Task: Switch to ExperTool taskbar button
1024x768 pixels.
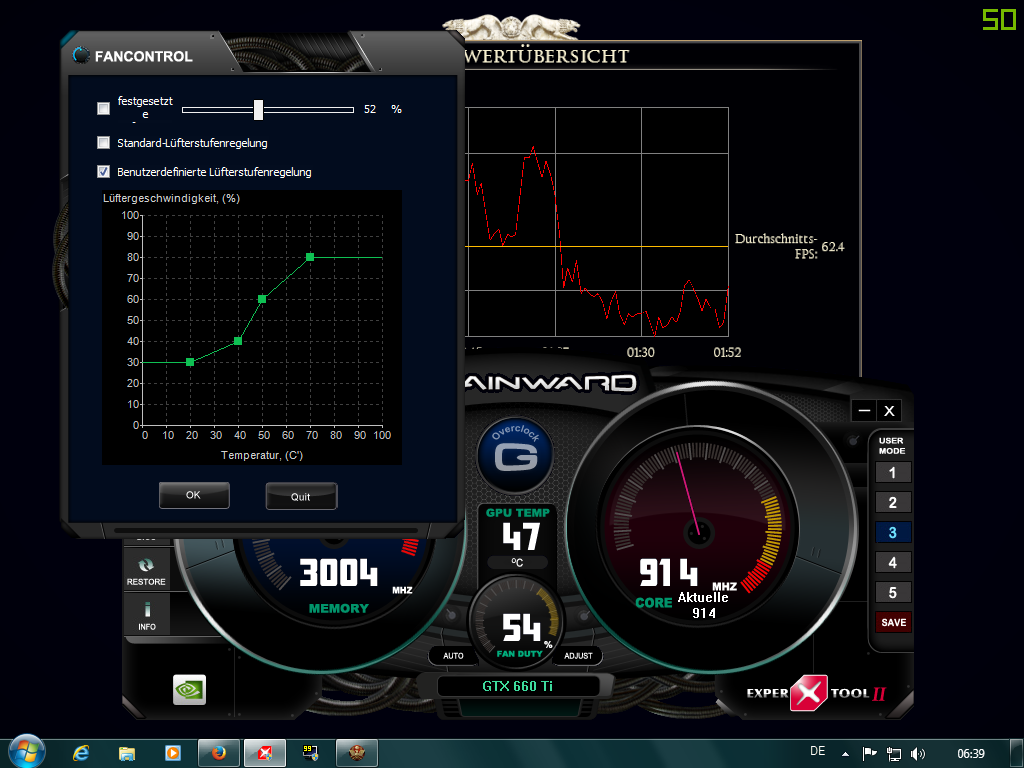Action: (x=264, y=754)
